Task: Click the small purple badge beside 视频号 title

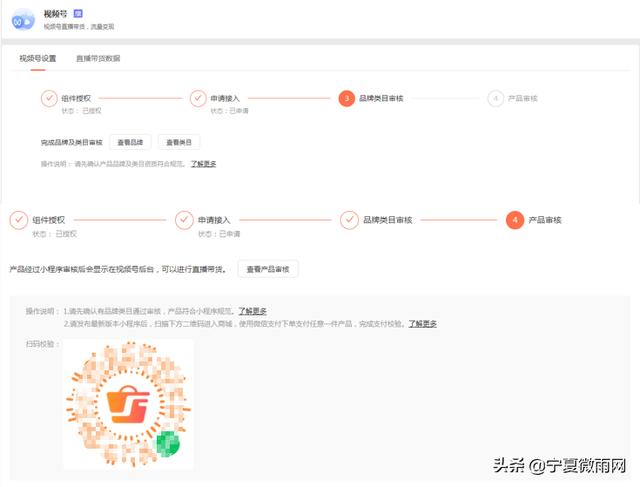Action: click(78, 13)
